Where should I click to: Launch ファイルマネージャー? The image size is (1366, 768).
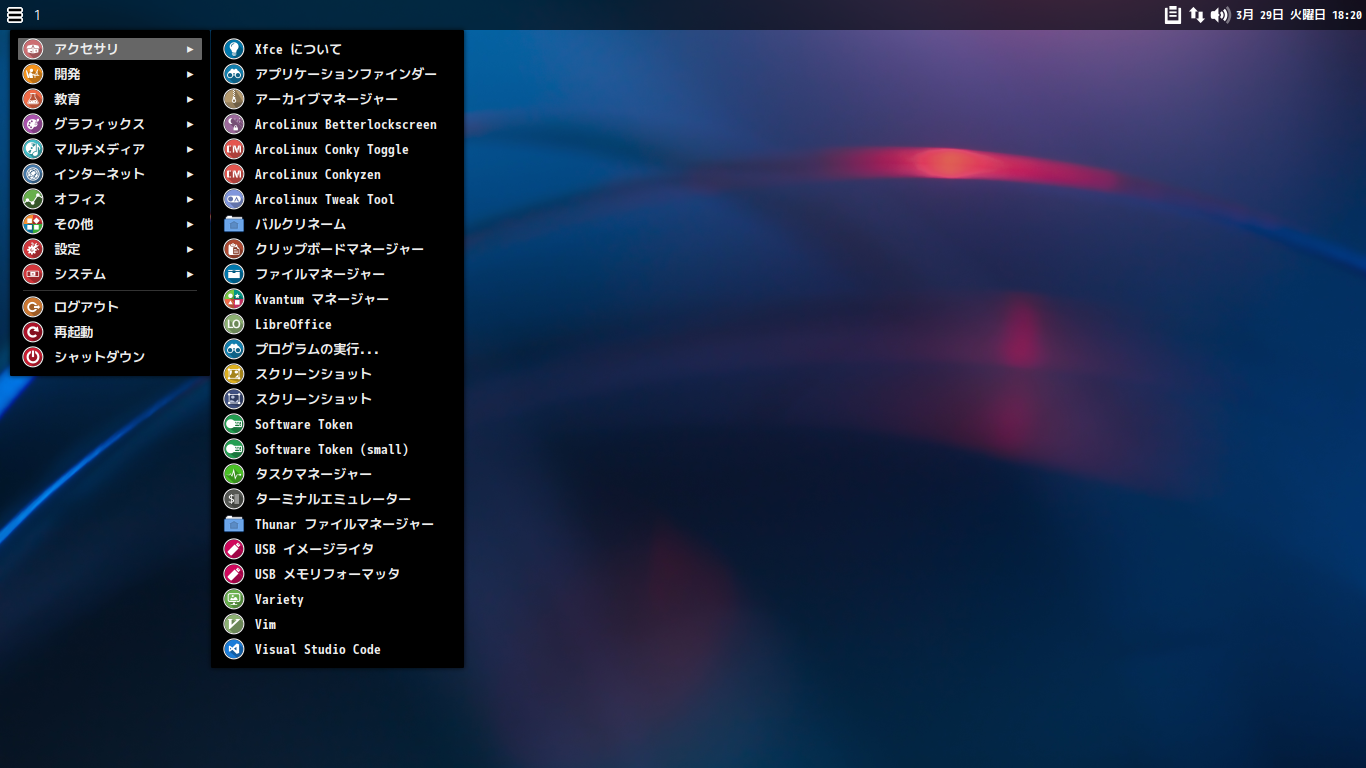click(x=337, y=274)
